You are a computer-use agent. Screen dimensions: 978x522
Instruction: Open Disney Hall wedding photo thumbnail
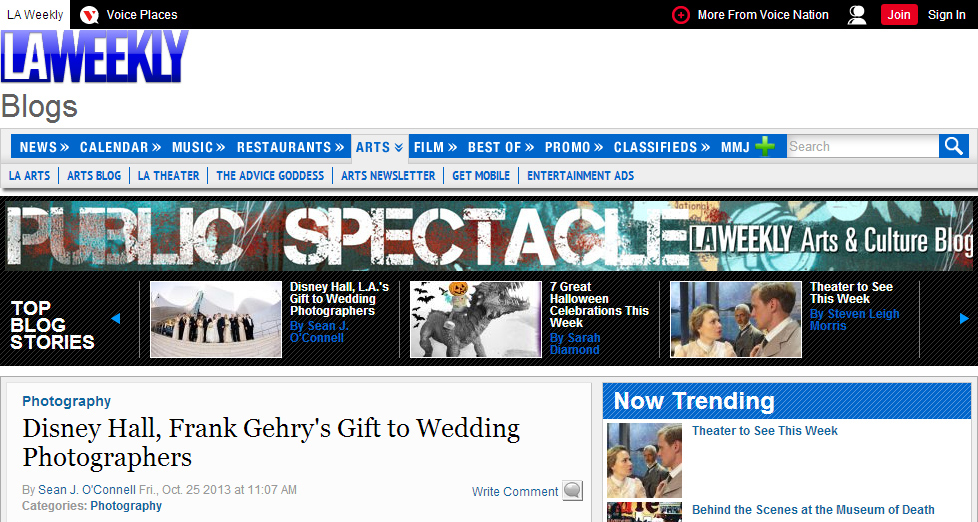216,319
